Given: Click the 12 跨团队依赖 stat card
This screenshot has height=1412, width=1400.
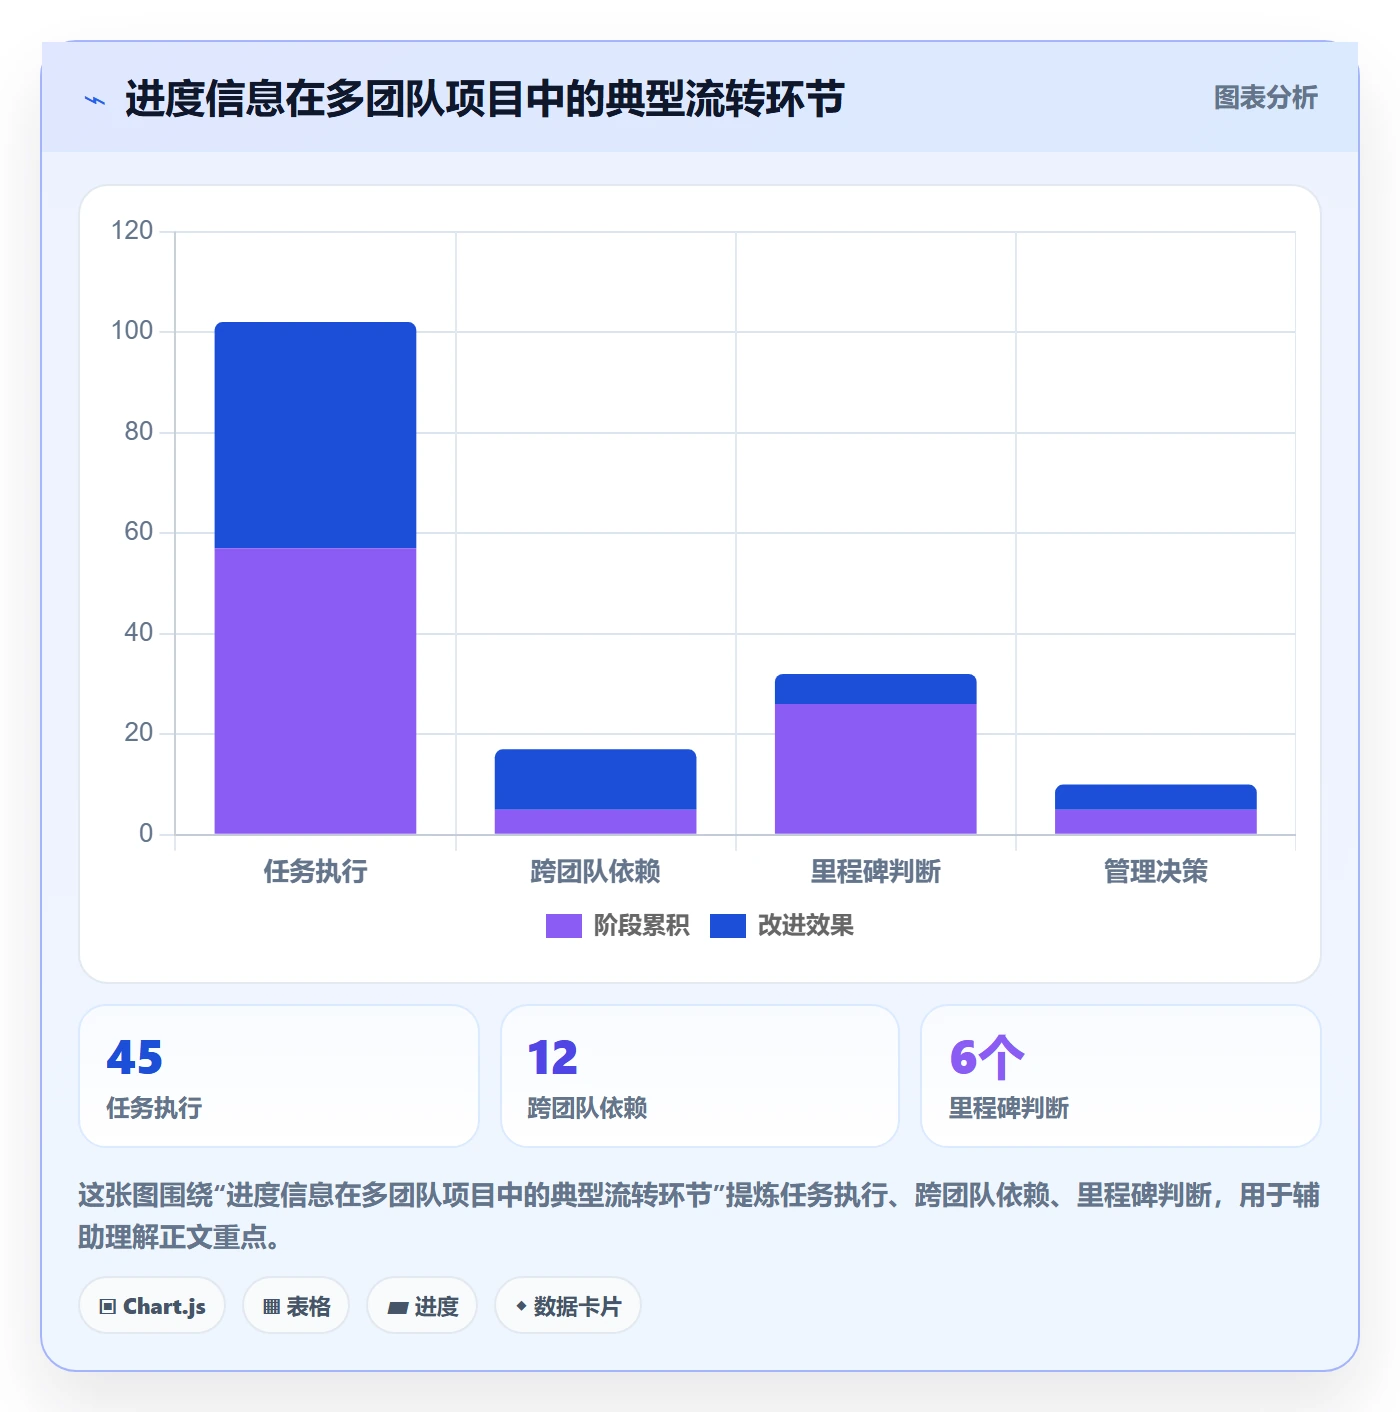Looking at the screenshot, I should (700, 1076).
